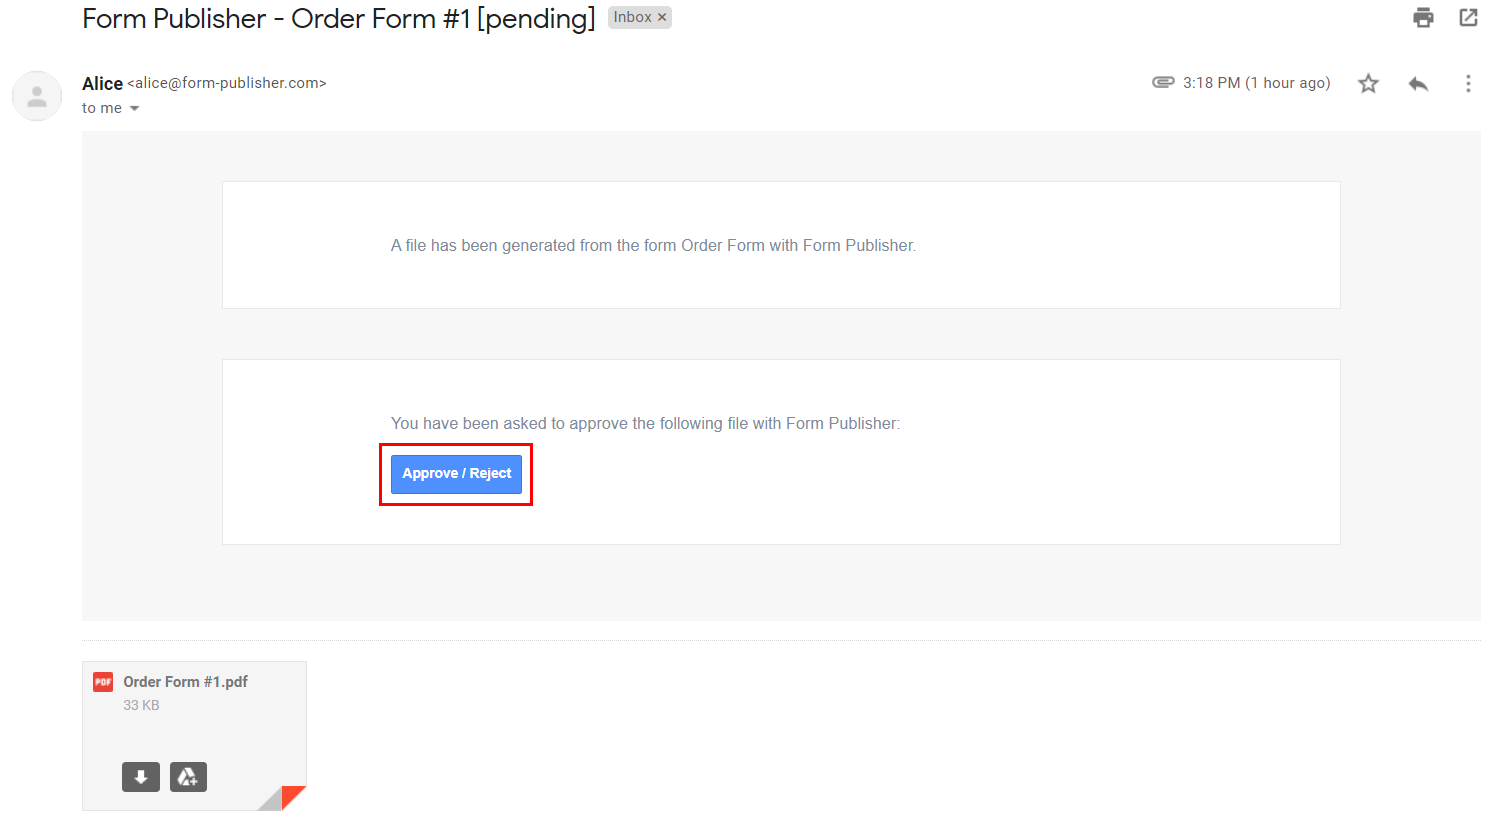Download the Order Form #1.pdf attachment
This screenshot has height=815, width=1503.
click(141, 777)
